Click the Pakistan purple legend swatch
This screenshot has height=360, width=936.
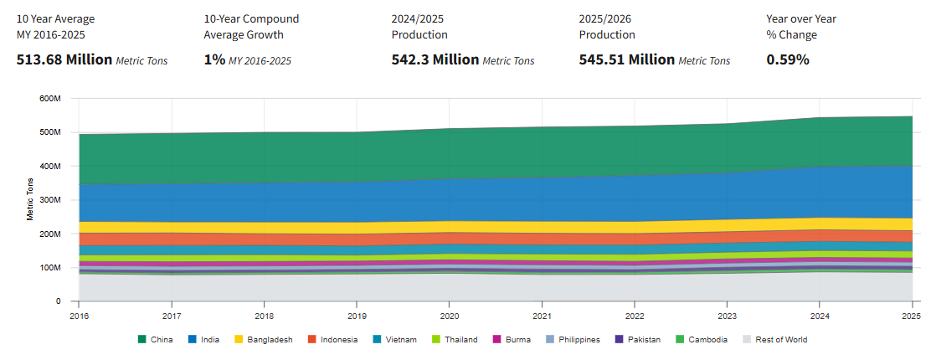pyautogui.click(x=618, y=340)
